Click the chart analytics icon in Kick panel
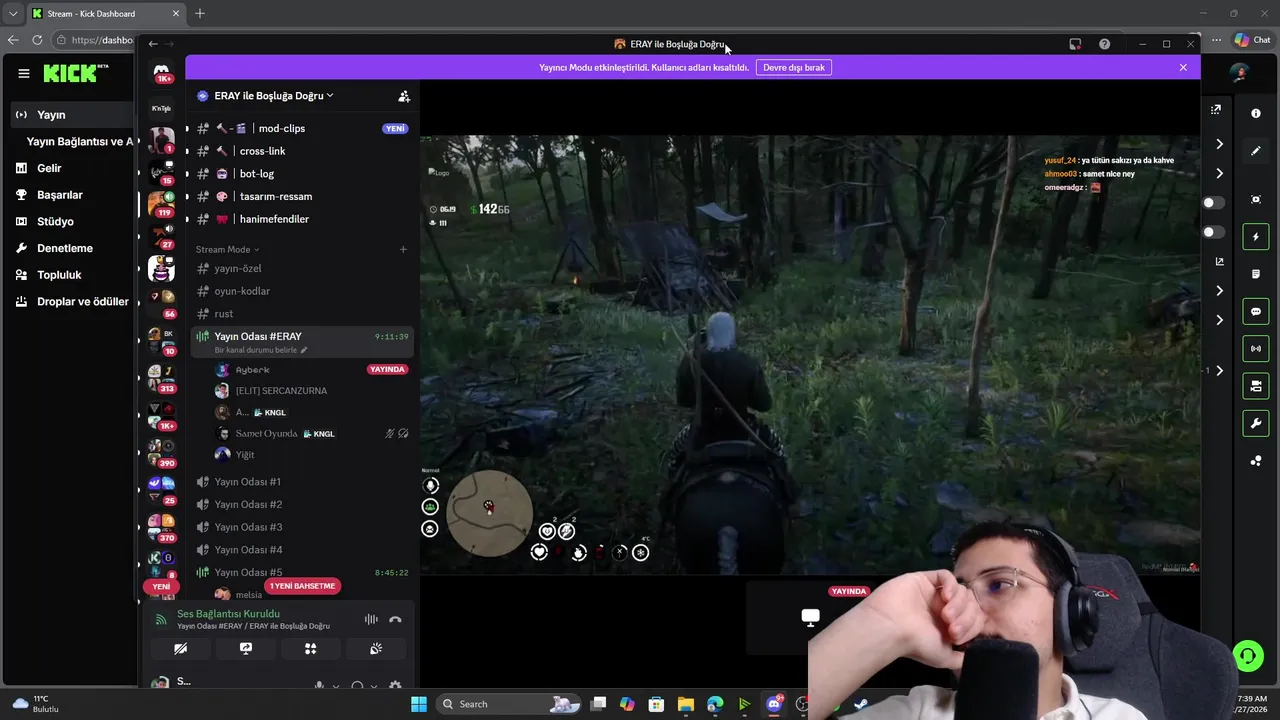Viewport: 1280px width, 720px height. point(1219,262)
